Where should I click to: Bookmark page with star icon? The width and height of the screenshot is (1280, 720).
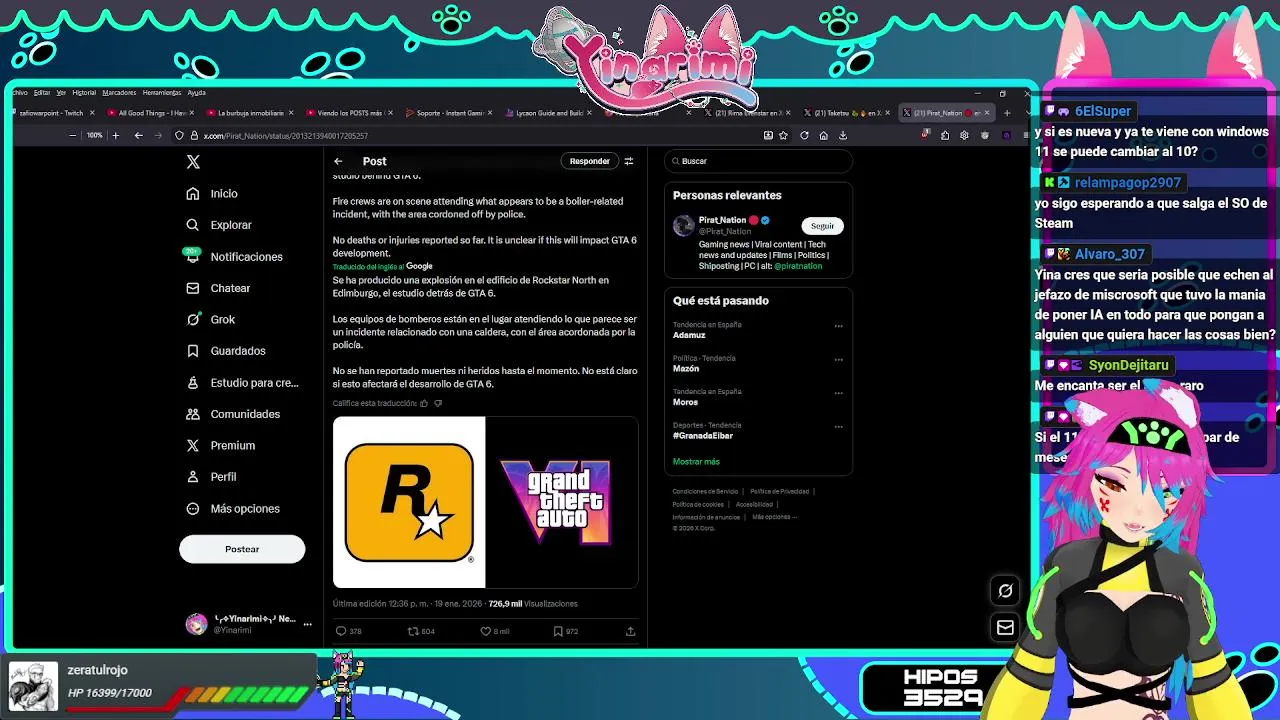784,136
